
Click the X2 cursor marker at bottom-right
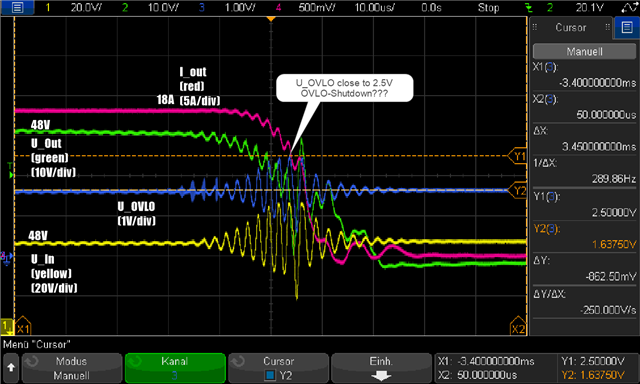(x=518, y=326)
